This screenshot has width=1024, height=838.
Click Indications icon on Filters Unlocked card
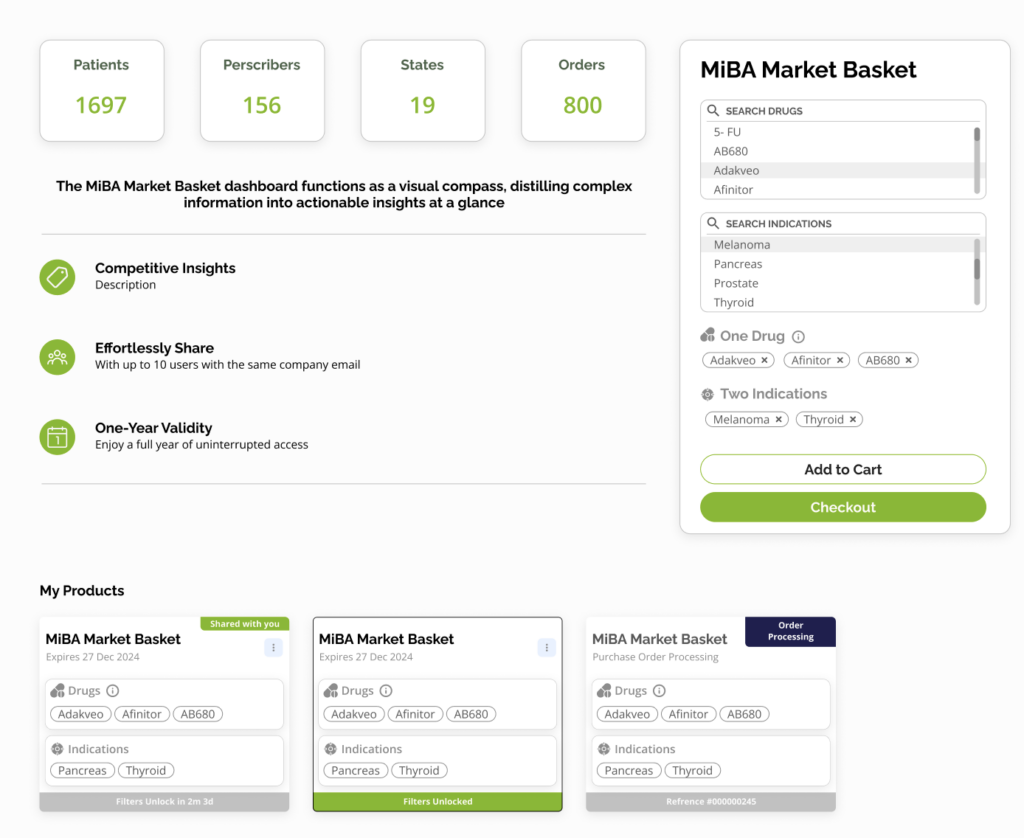coord(331,749)
